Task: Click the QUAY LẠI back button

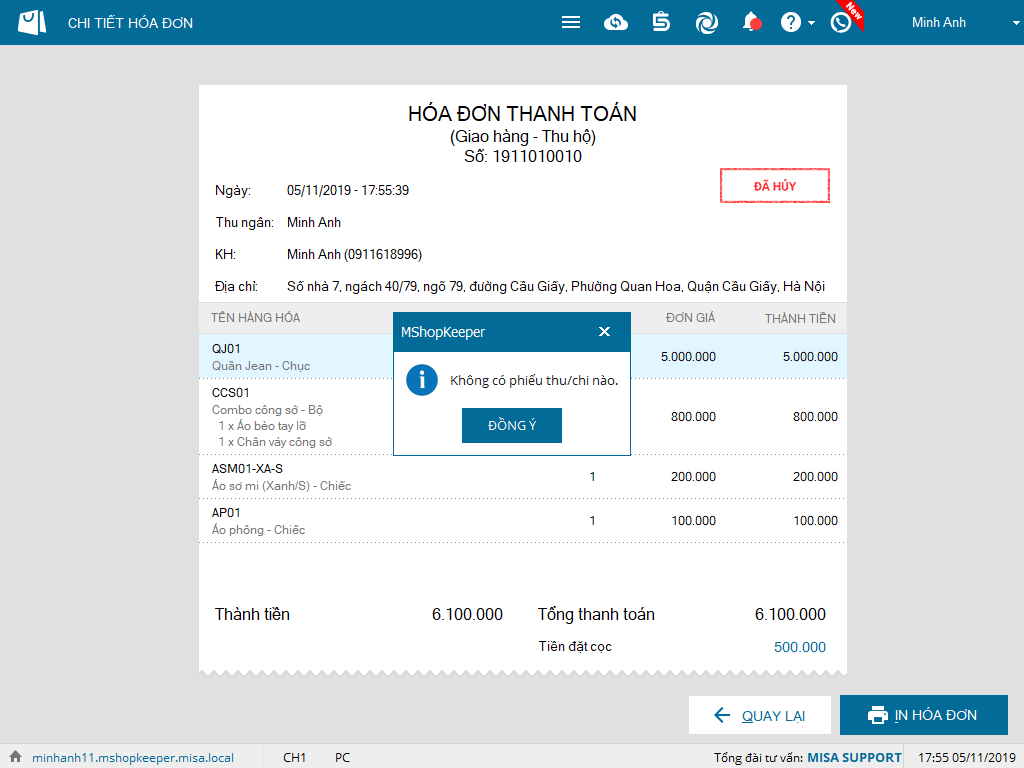Action: pos(760,715)
